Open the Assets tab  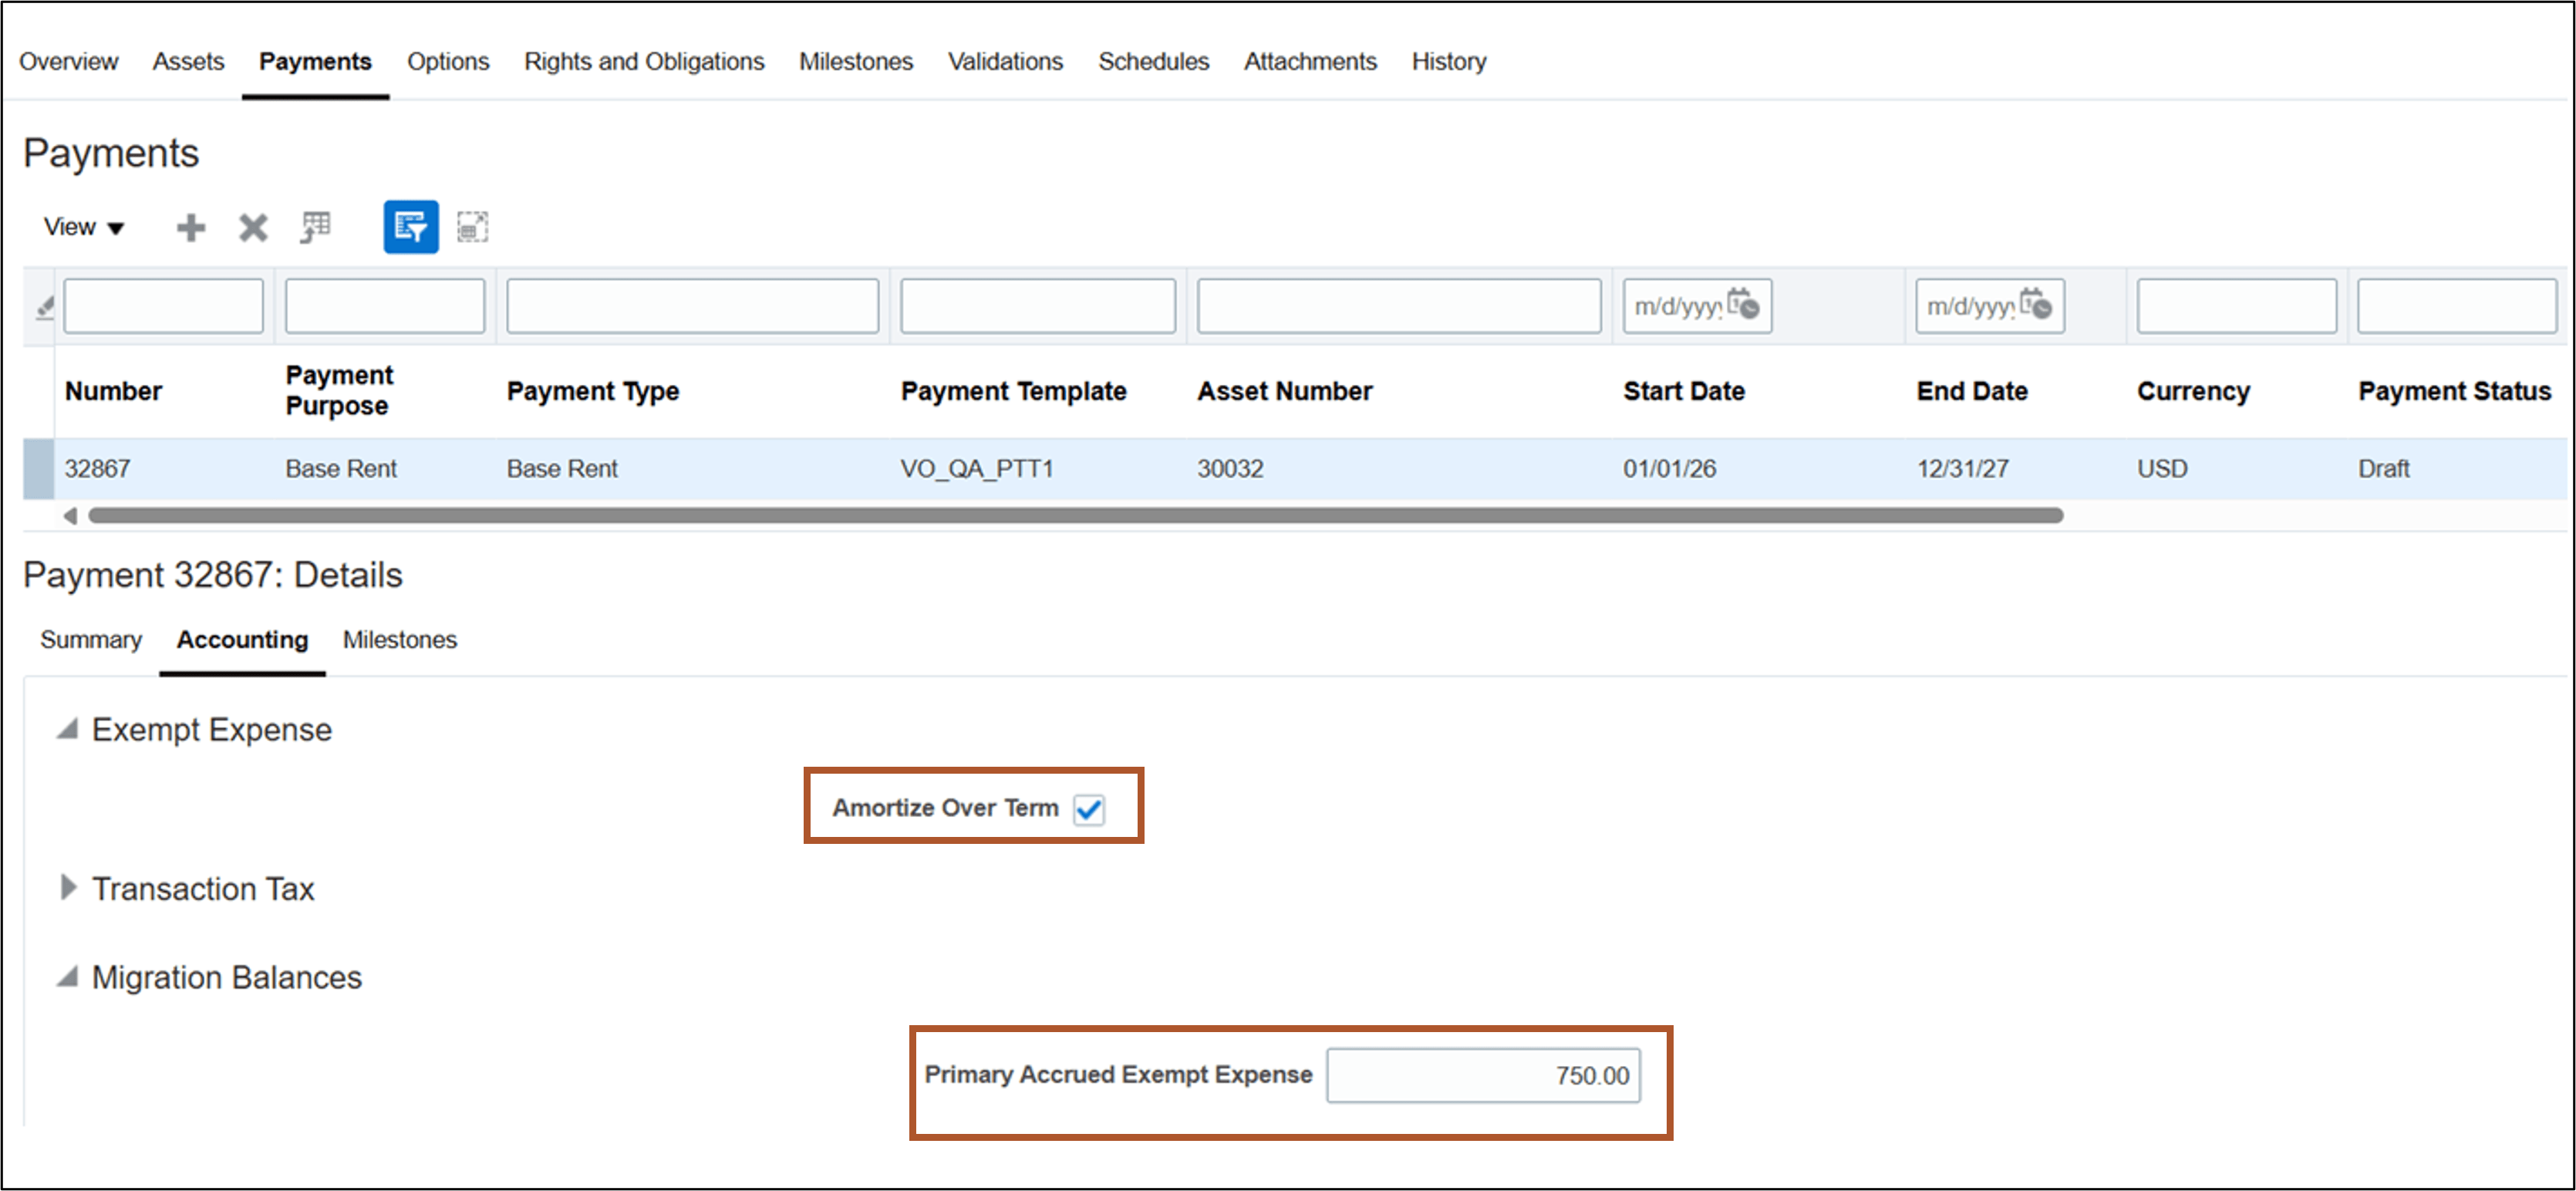(x=188, y=61)
